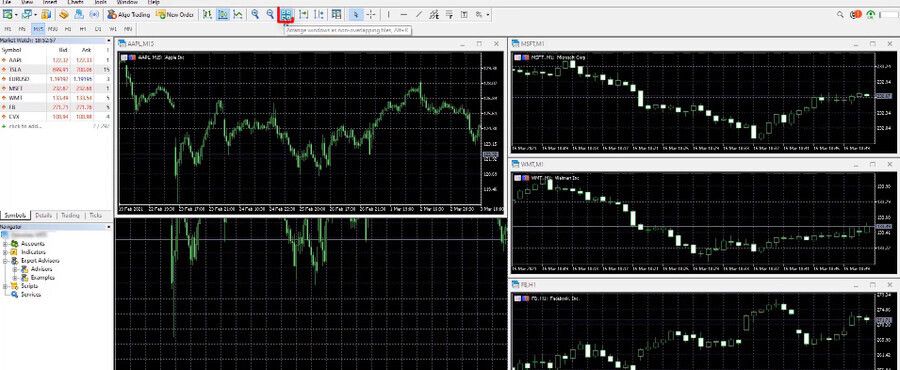Select the M15 timeframe button

click(38, 29)
